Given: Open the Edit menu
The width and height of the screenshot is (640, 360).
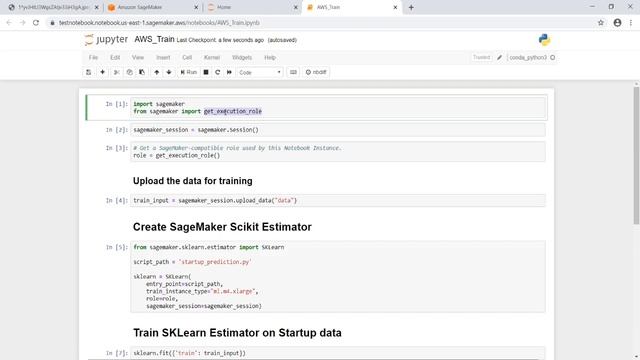Looking at the screenshot, I should pyautogui.click(x=115, y=58).
